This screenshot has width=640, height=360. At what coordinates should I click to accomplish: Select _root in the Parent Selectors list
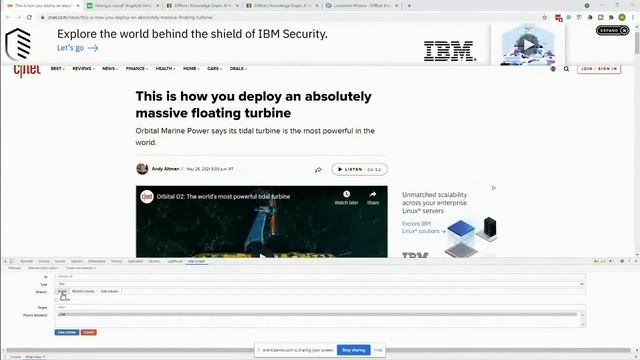point(317,314)
